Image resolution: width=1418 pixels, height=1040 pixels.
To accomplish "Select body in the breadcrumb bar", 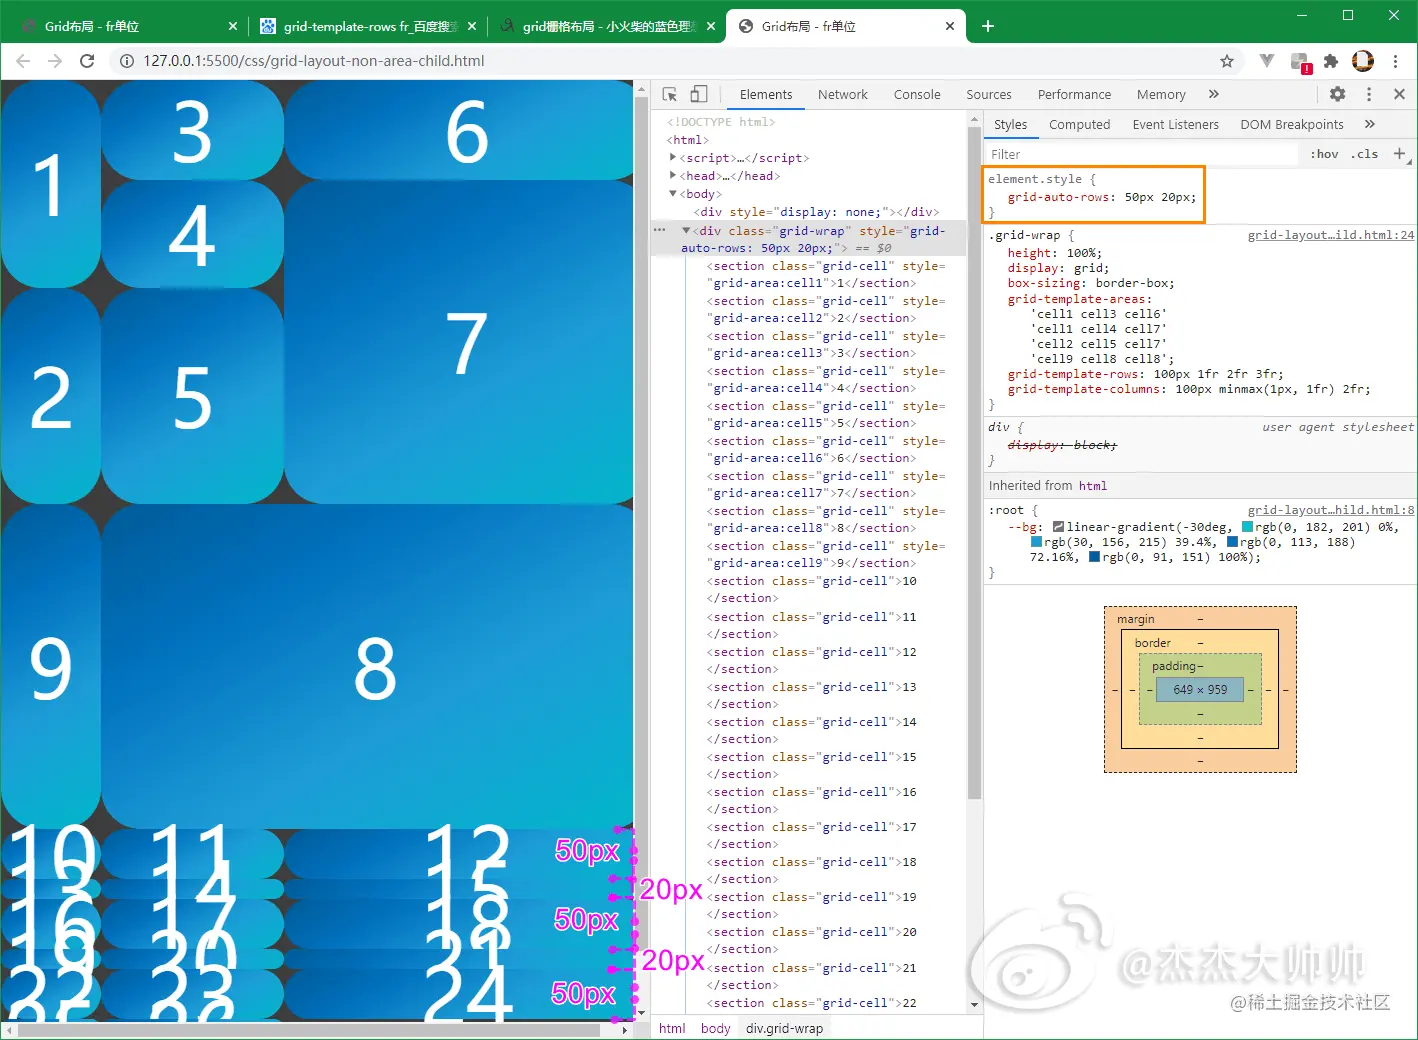I will pyautogui.click(x=715, y=1028).
